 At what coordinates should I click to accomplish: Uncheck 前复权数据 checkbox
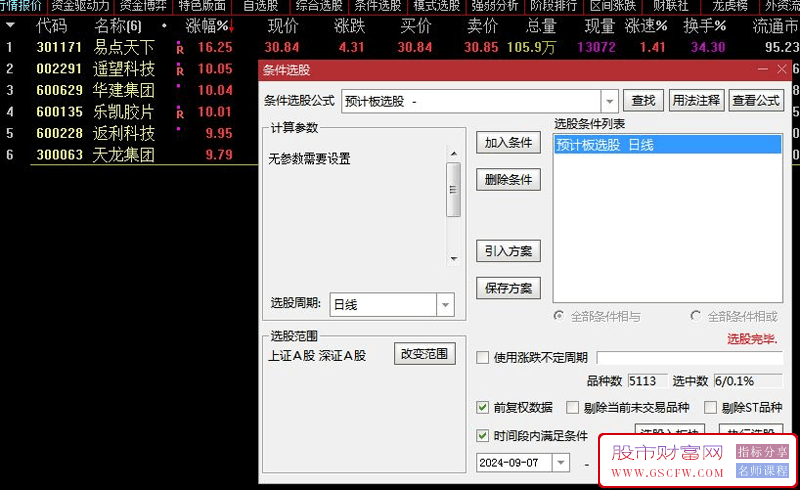482,407
